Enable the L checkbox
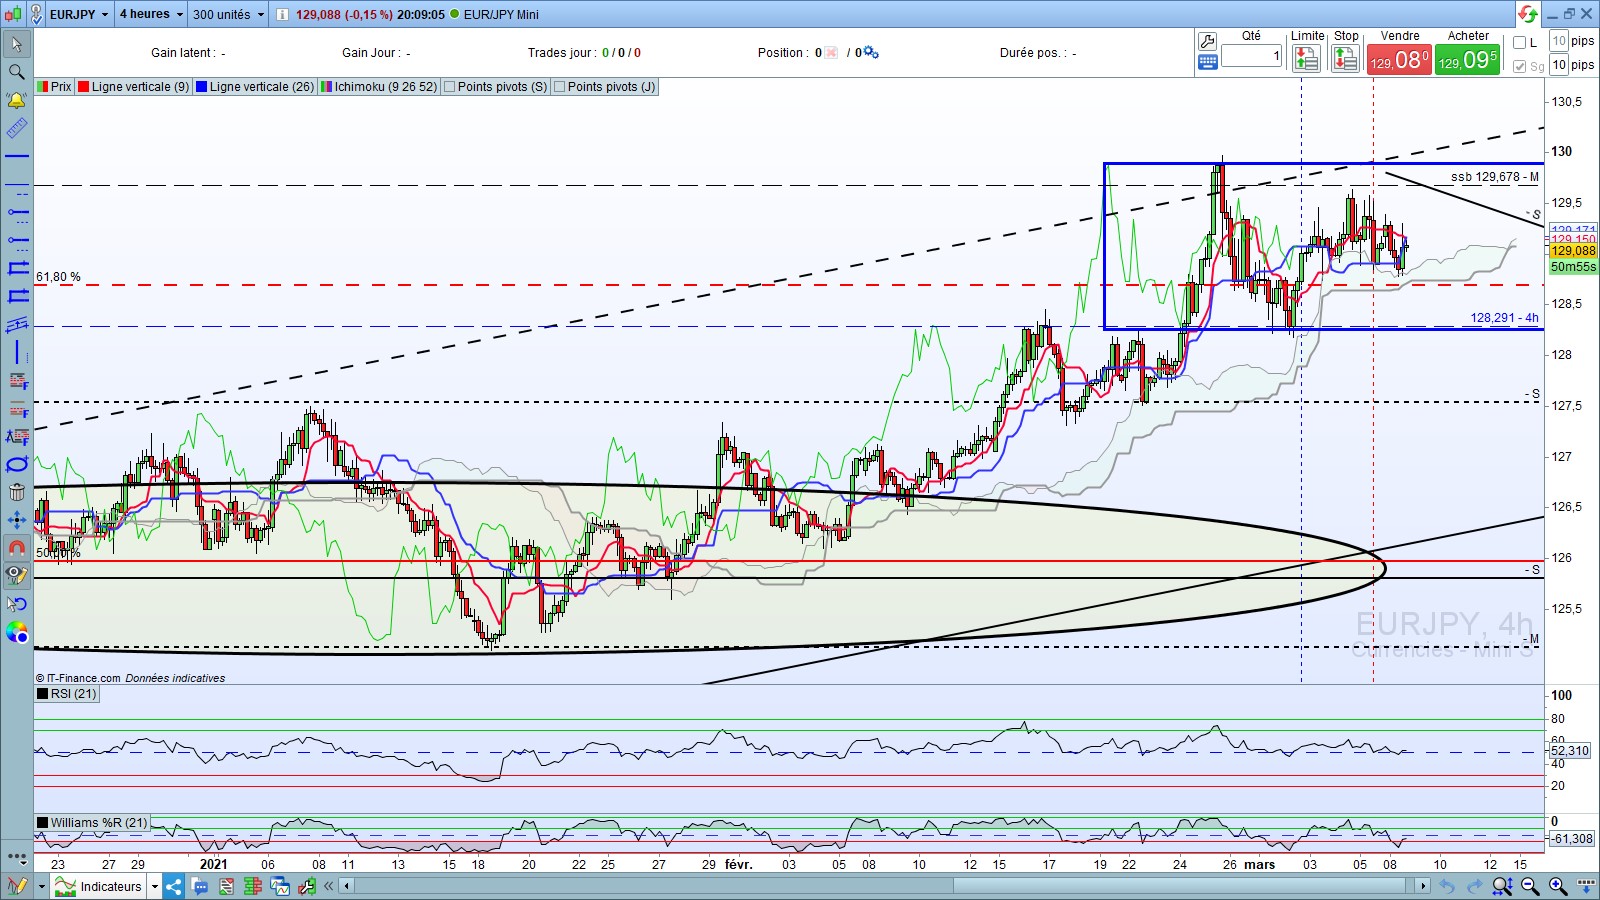The image size is (1600, 900). (x=1520, y=42)
